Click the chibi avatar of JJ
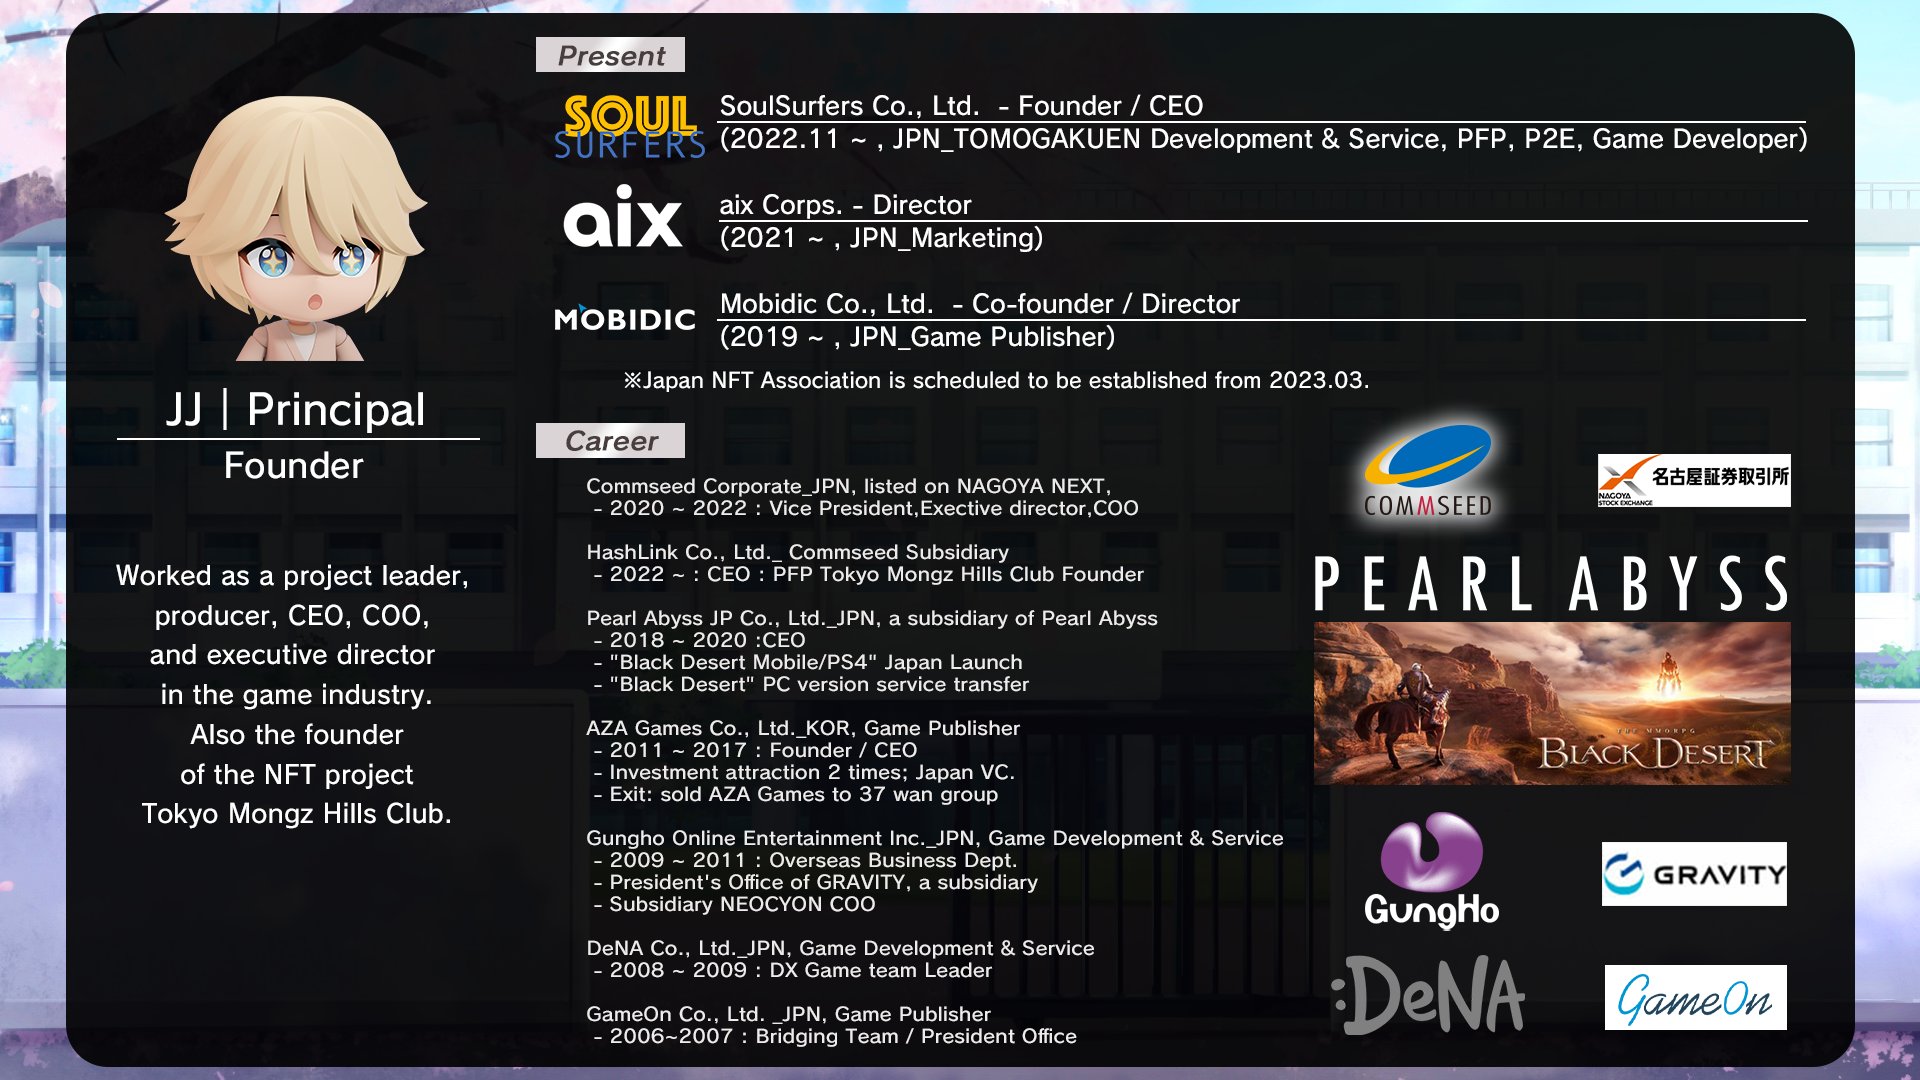This screenshot has width=1920, height=1080. pyautogui.click(x=298, y=230)
